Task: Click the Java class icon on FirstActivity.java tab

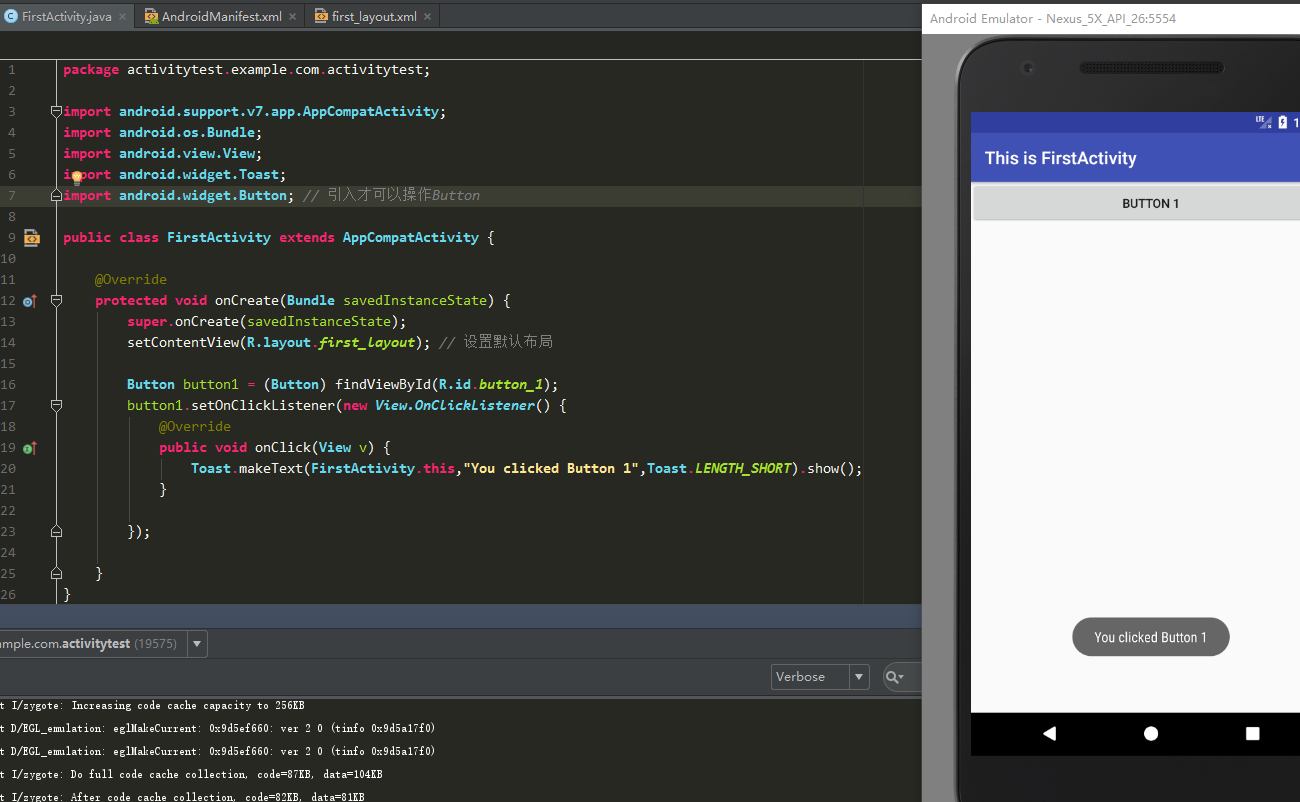Action: (11, 17)
